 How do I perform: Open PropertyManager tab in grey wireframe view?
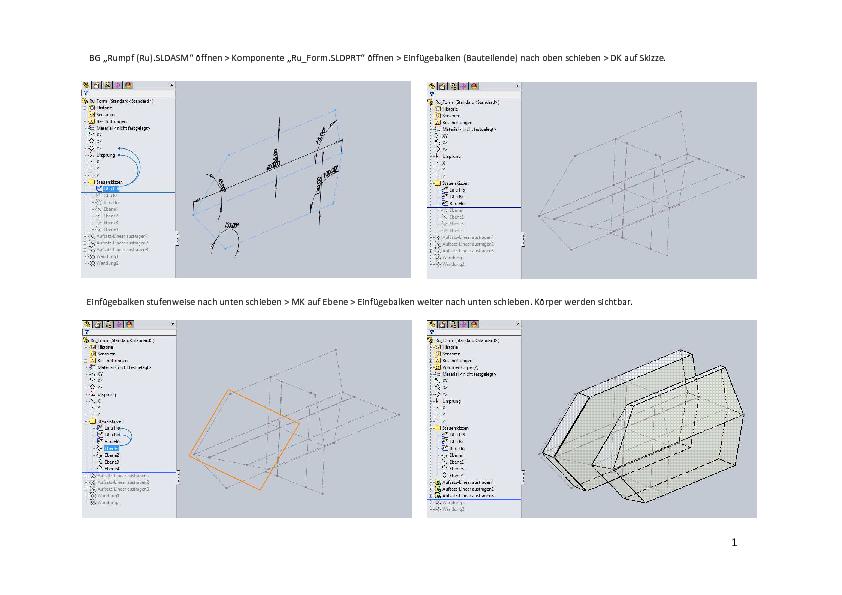point(442,86)
